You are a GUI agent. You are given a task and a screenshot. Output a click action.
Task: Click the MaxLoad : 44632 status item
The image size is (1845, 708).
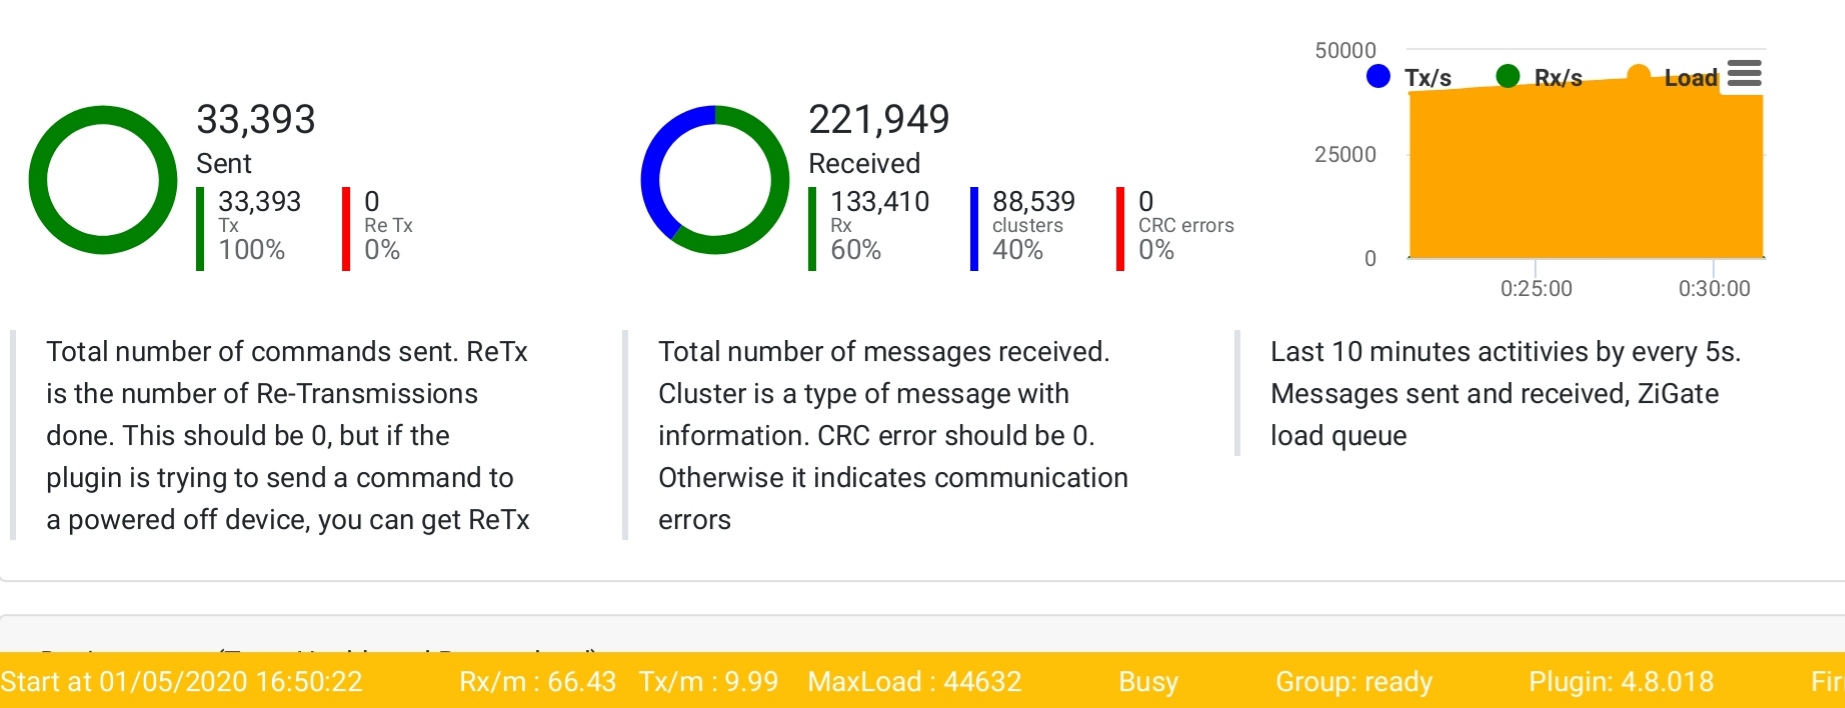point(915,682)
